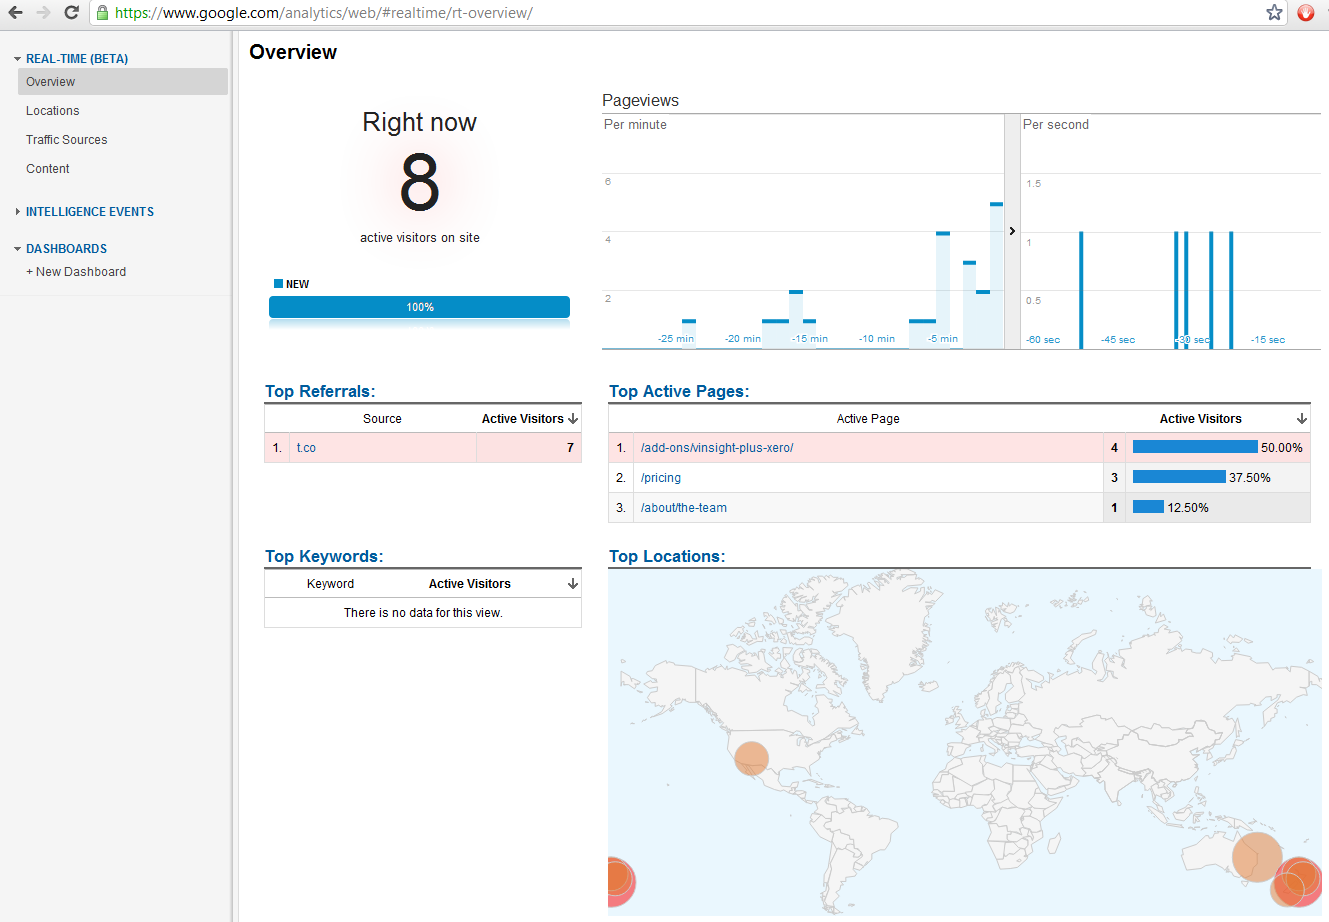Click the browser back arrow
Viewport: 1329px width, 922px height.
click(x=16, y=13)
